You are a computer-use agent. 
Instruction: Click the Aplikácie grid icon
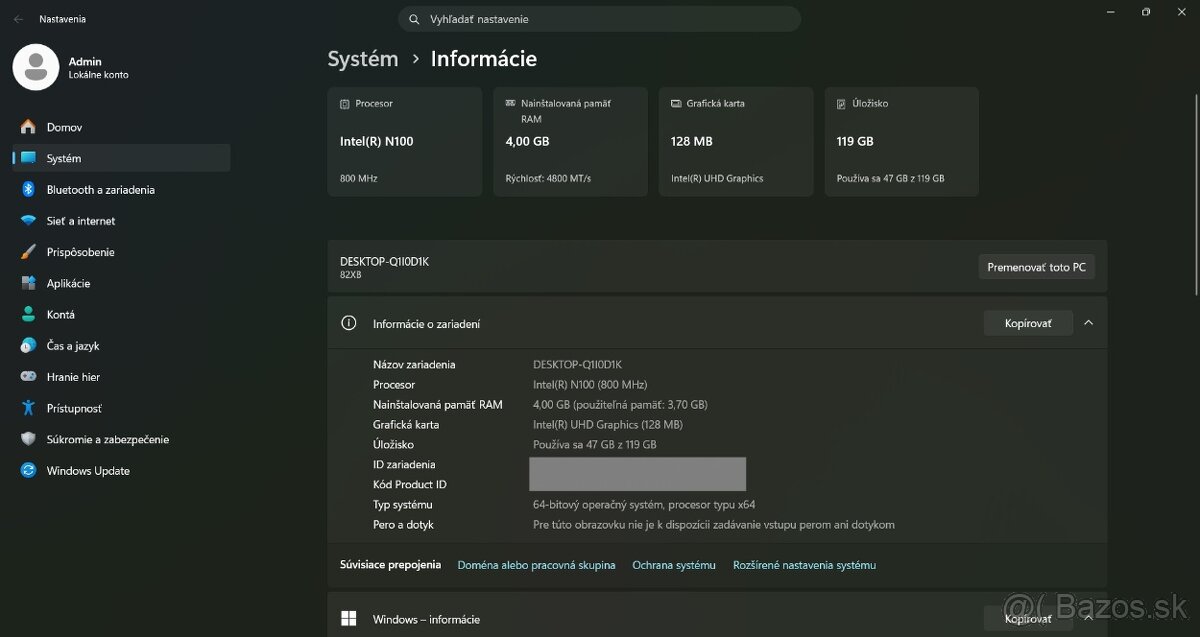[28, 283]
